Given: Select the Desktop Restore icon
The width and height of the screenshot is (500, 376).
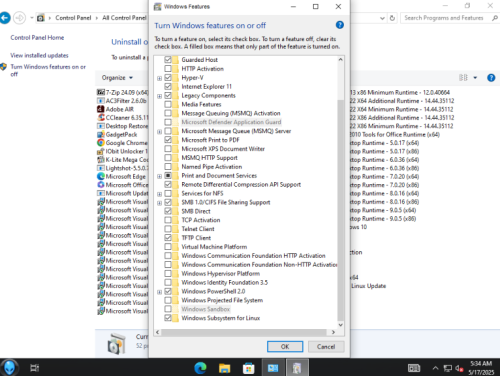Looking at the screenshot, I should (x=101, y=126).
